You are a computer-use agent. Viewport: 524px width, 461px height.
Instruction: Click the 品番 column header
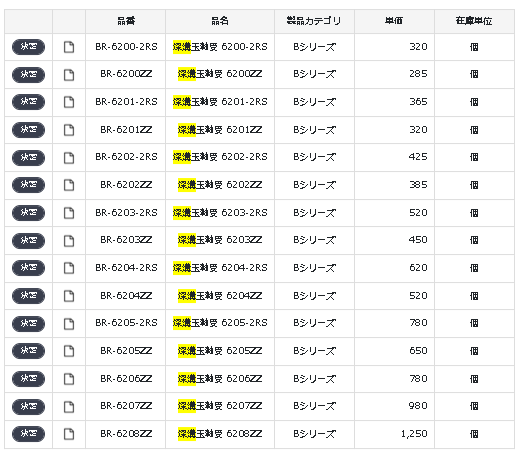(x=126, y=21)
